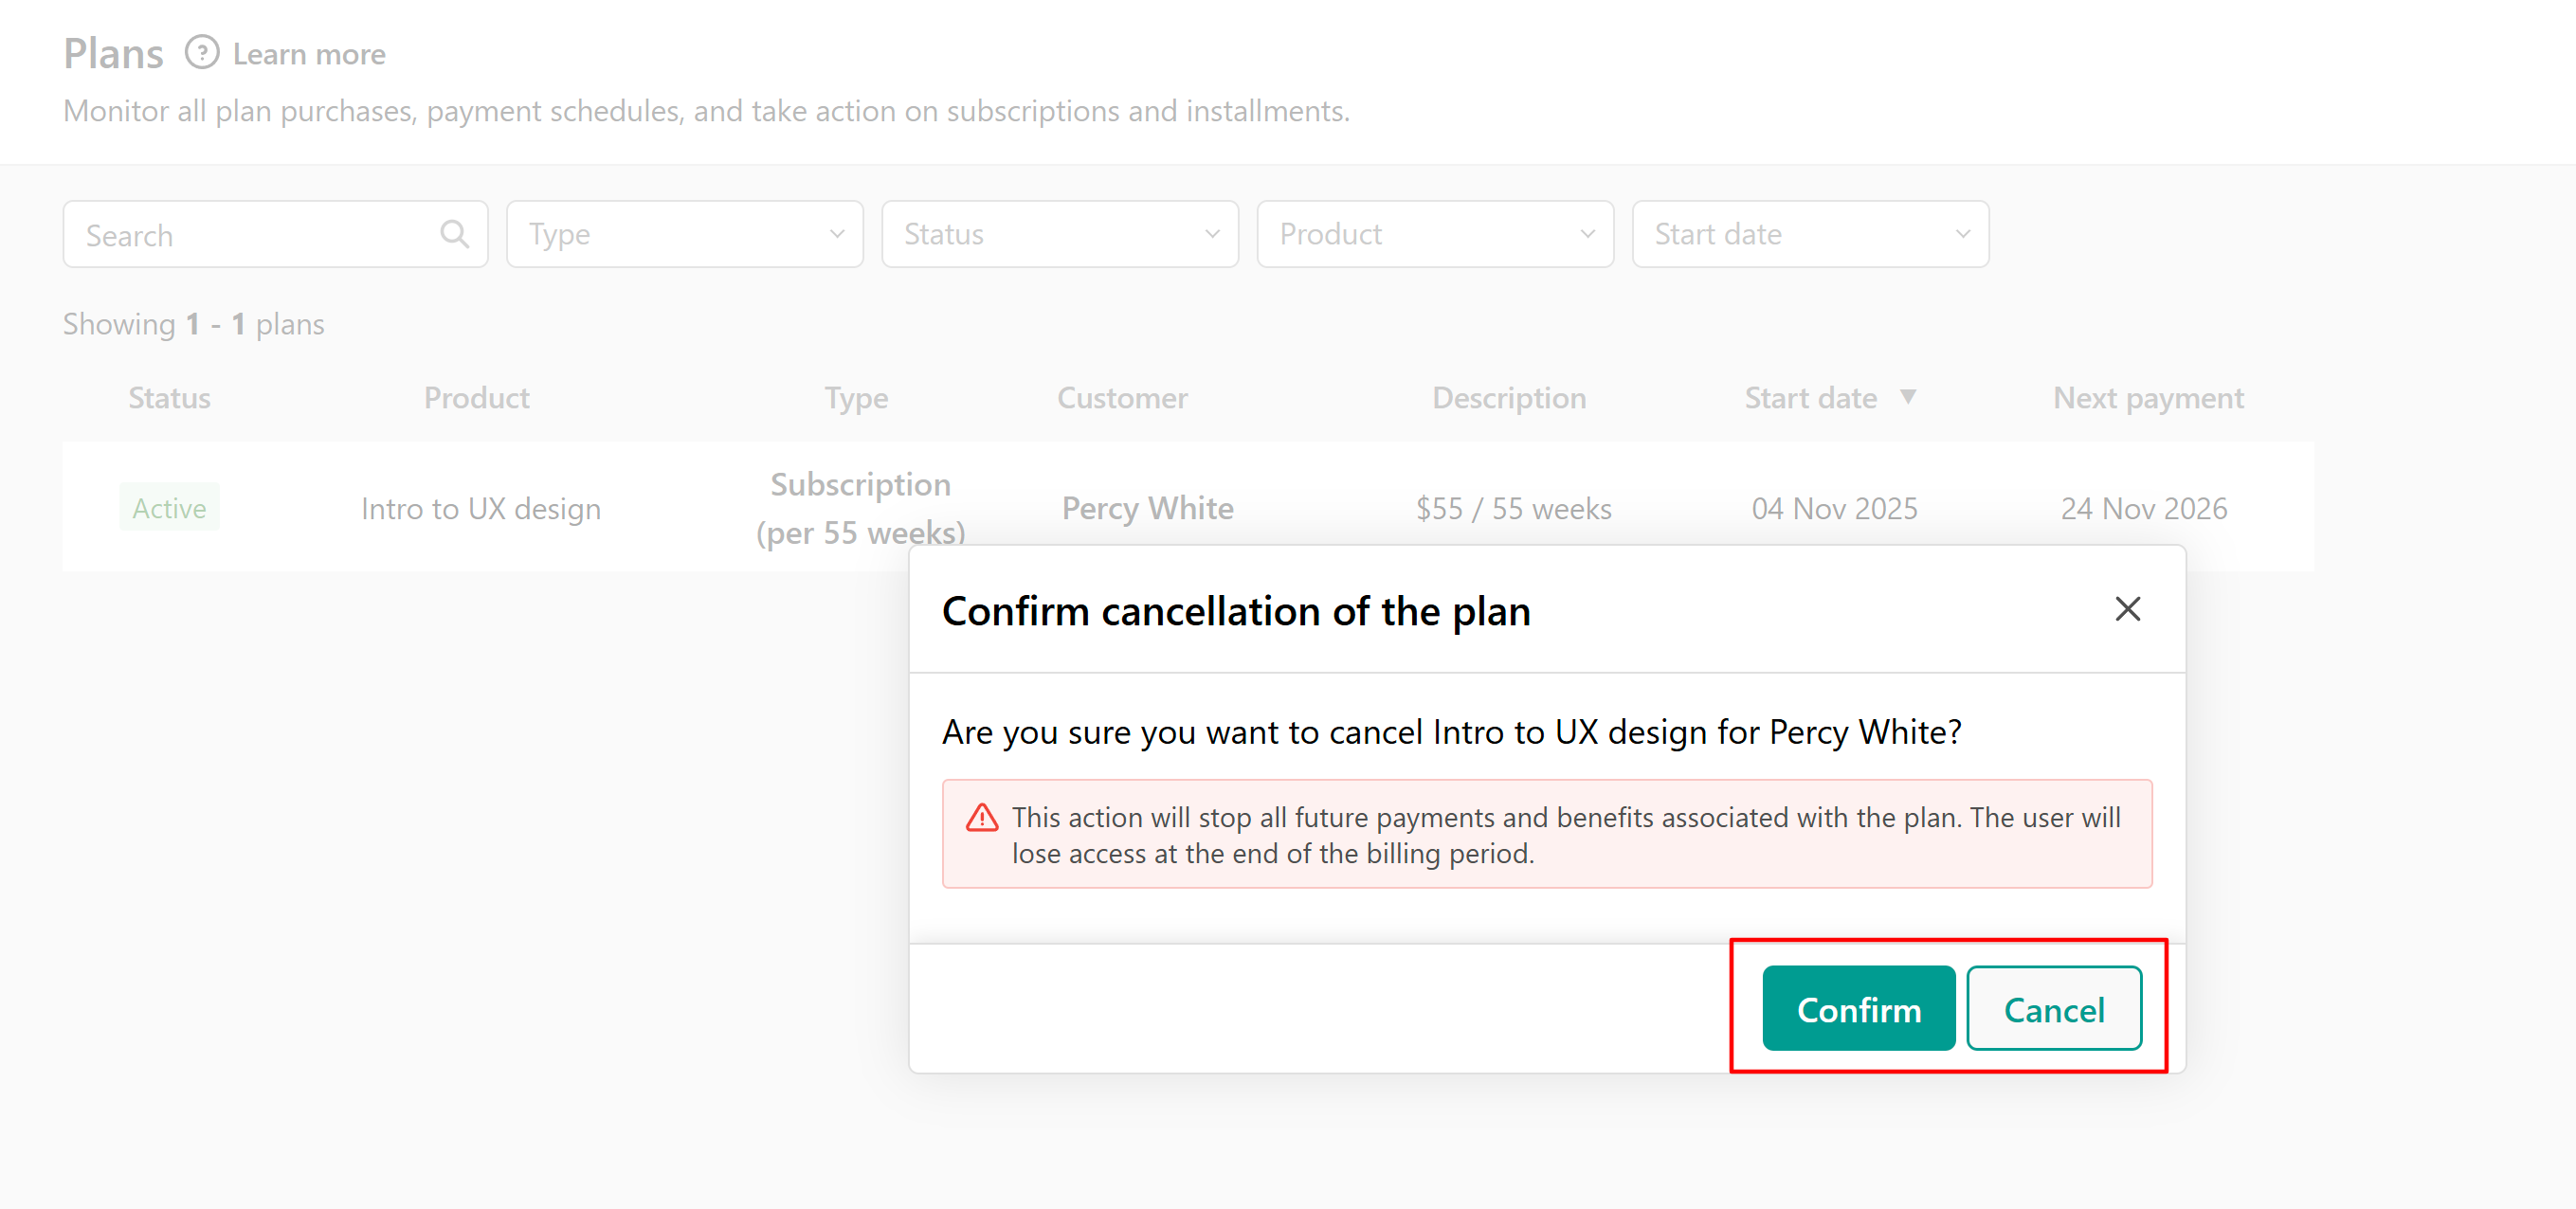Image resolution: width=2576 pixels, height=1209 pixels.
Task: Open the Status filter dropdown
Action: [1059, 235]
